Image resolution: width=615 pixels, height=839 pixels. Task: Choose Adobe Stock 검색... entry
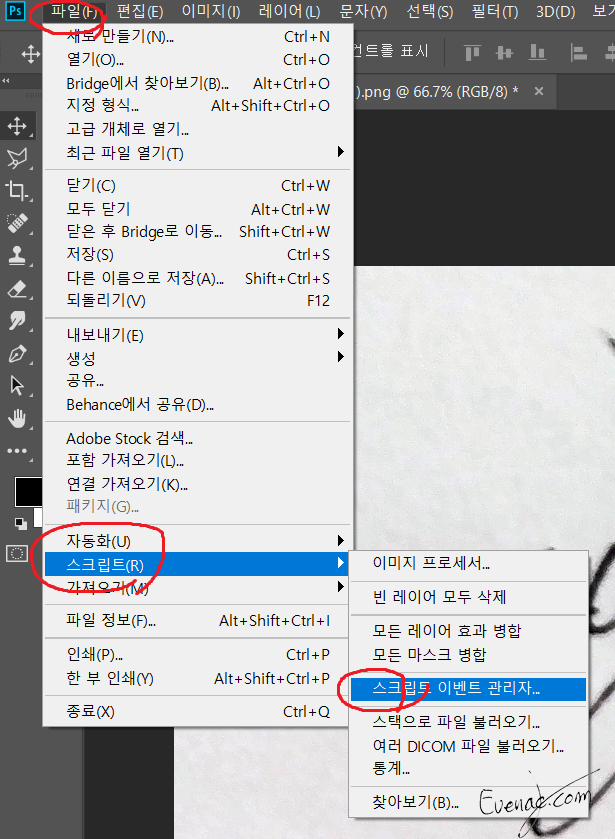[198, 438]
